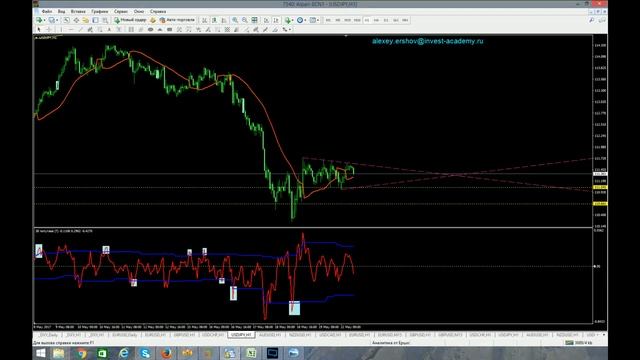Select the Rectangle shape tool
The image size is (640, 360).
[x=169, y=29]
